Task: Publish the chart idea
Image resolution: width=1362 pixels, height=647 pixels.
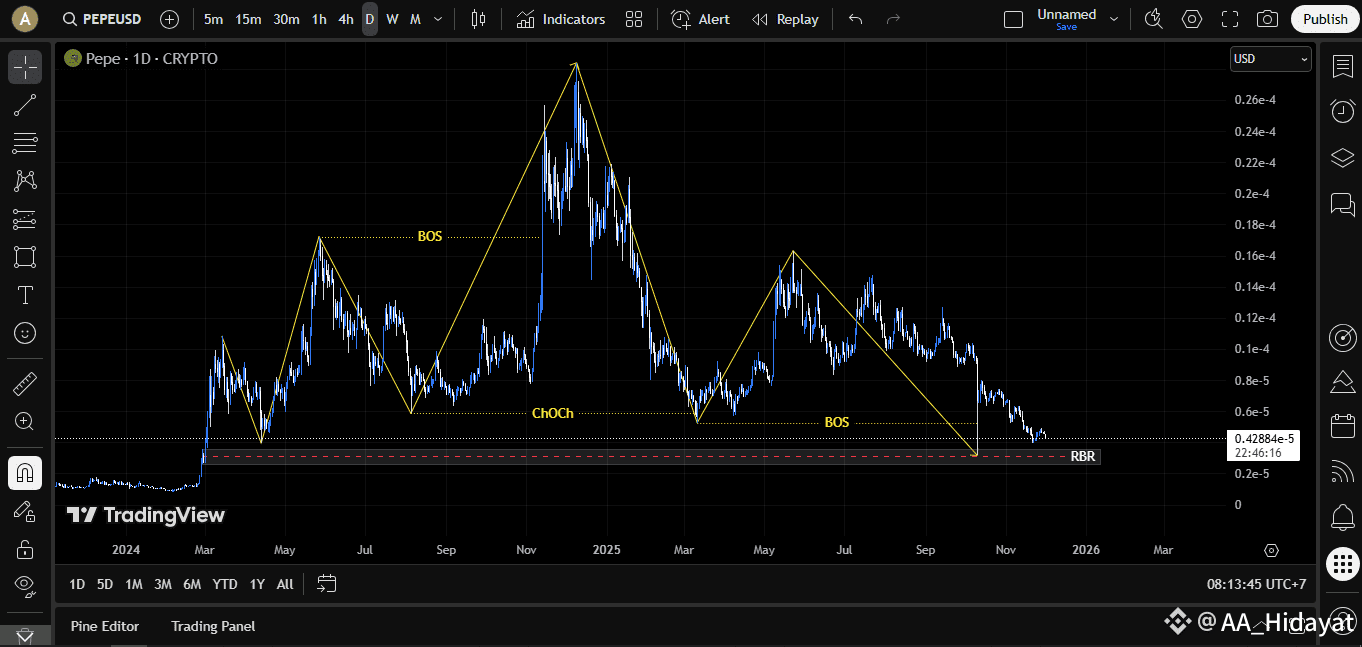Action: [x=1325, y=19]
